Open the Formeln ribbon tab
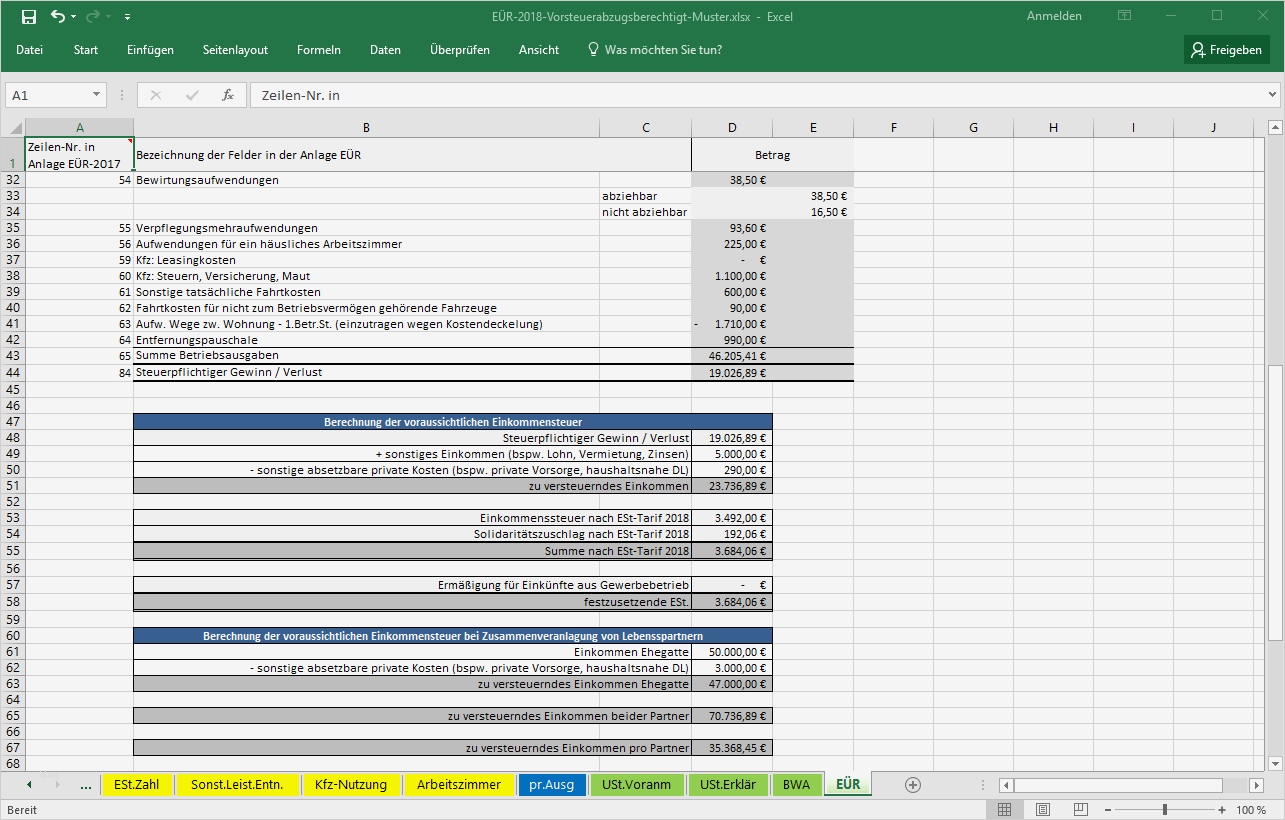Image resolution: width=1285 pixels, height=820 pixels. 318,50
